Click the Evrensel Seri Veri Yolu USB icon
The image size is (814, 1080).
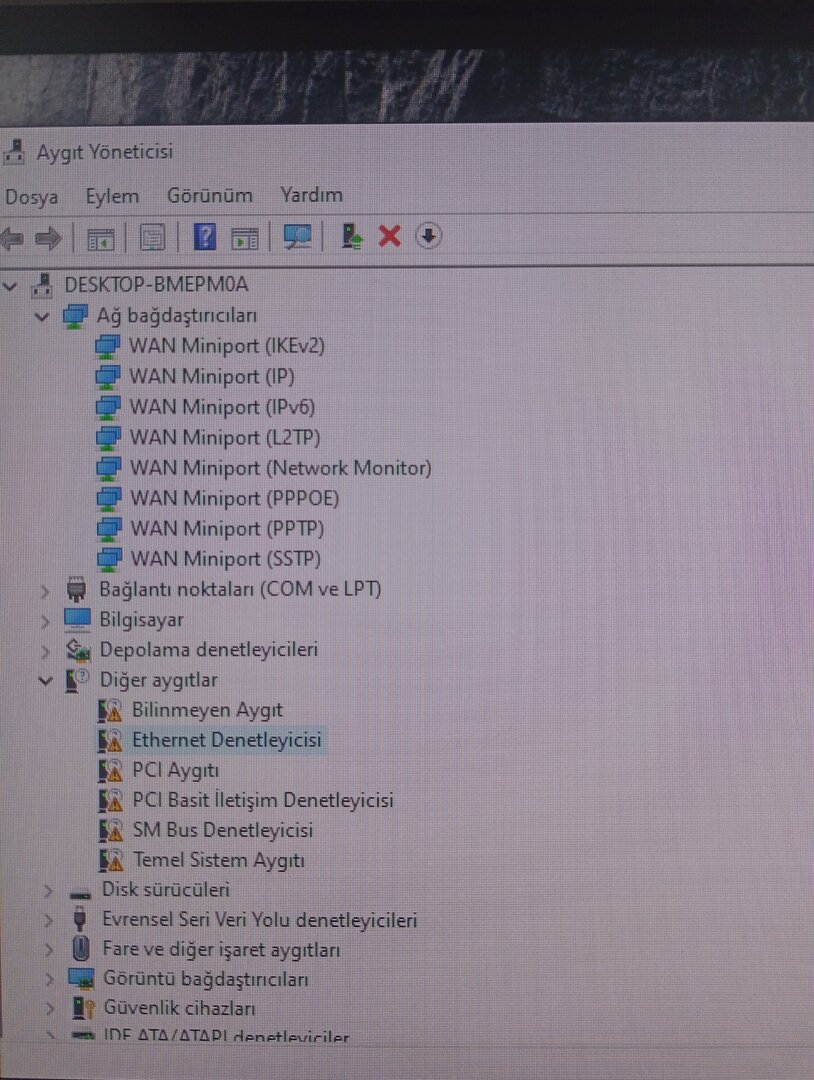click(x=80, y=920)
